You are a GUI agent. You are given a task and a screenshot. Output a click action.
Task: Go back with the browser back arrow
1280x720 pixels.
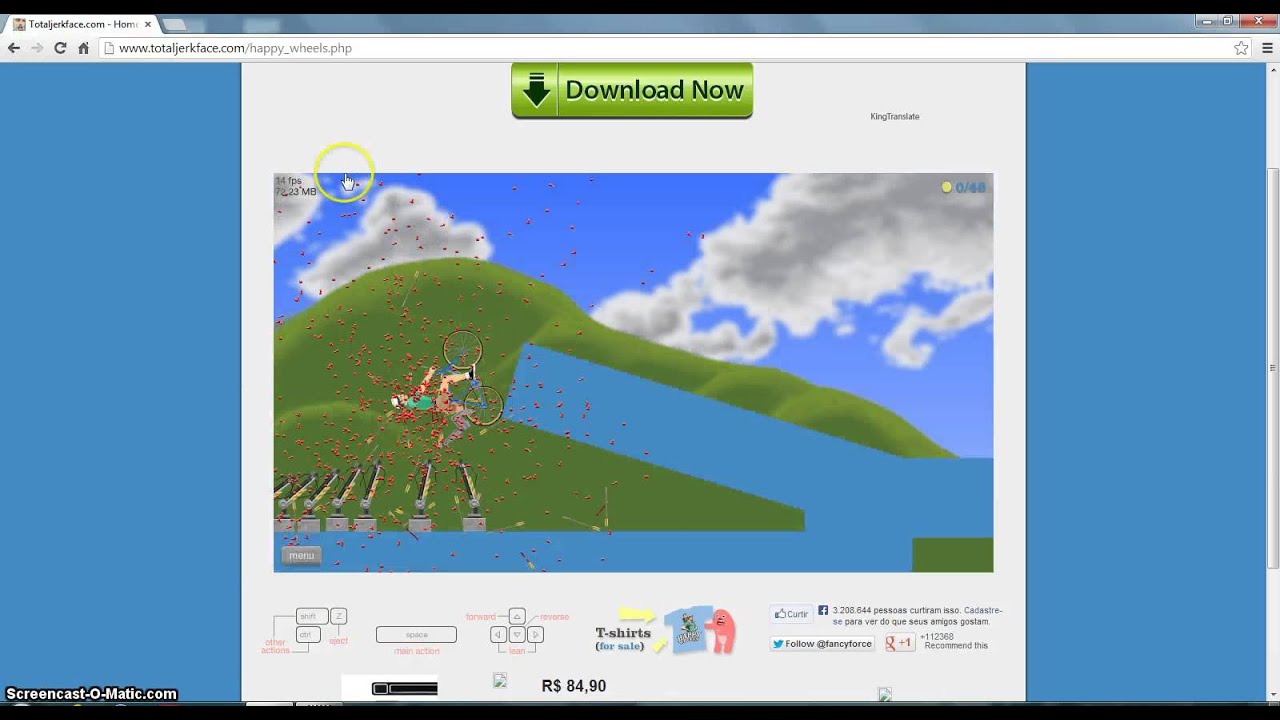click(14, 48)
